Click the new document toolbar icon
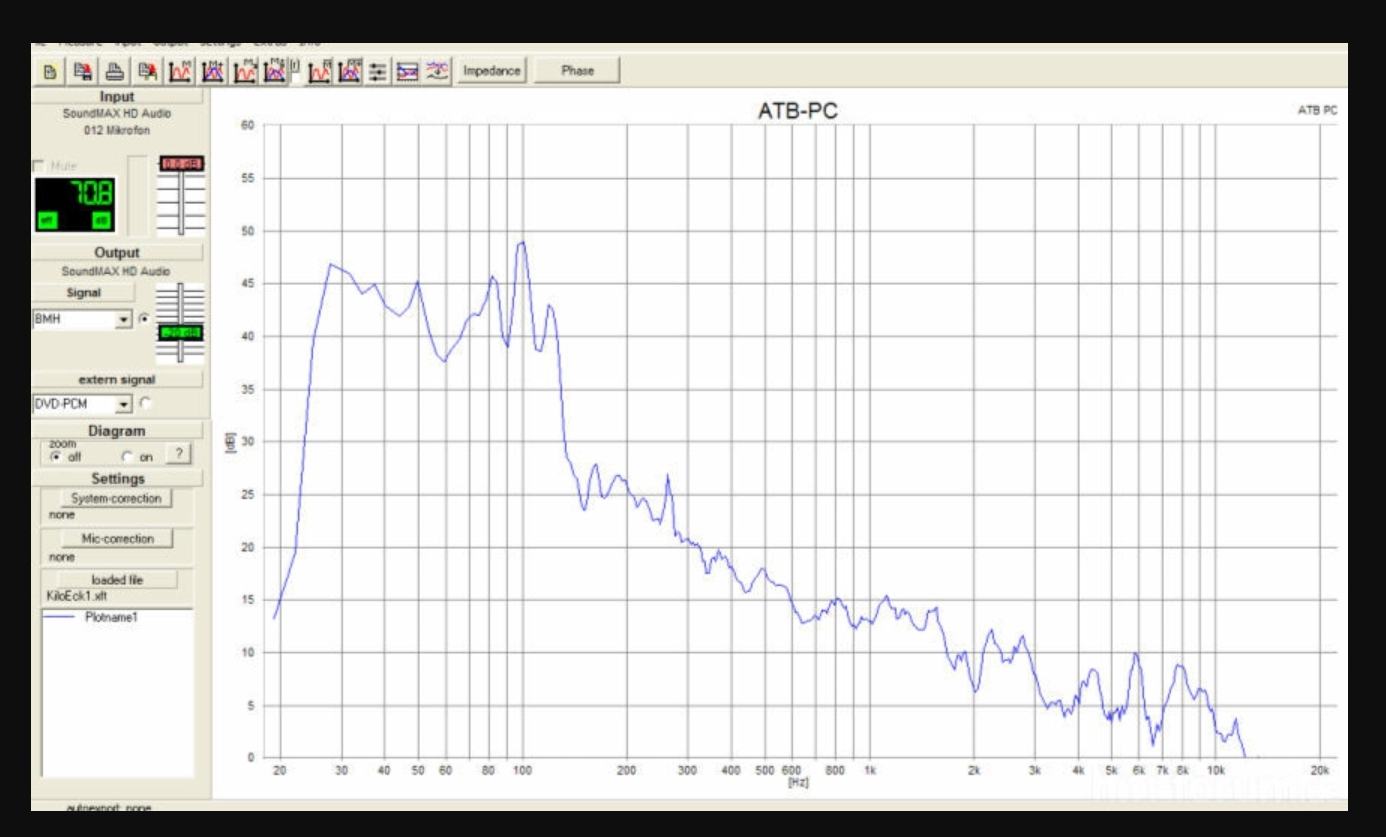Screen dimensions: 1386x837 tap(48, 71)
